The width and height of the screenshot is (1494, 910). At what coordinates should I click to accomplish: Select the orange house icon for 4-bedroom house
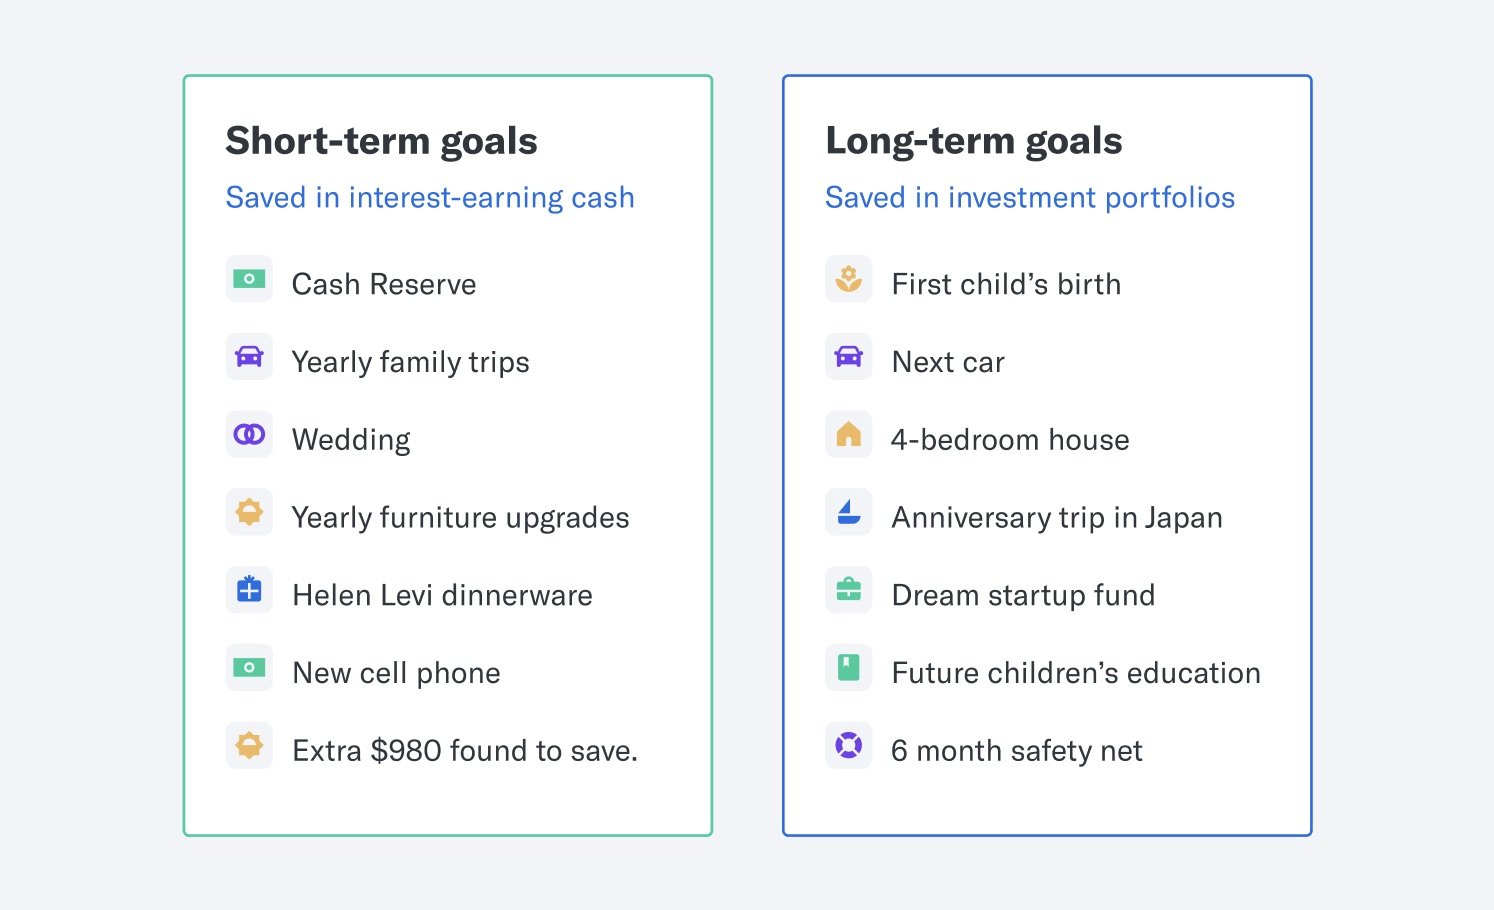848,434
